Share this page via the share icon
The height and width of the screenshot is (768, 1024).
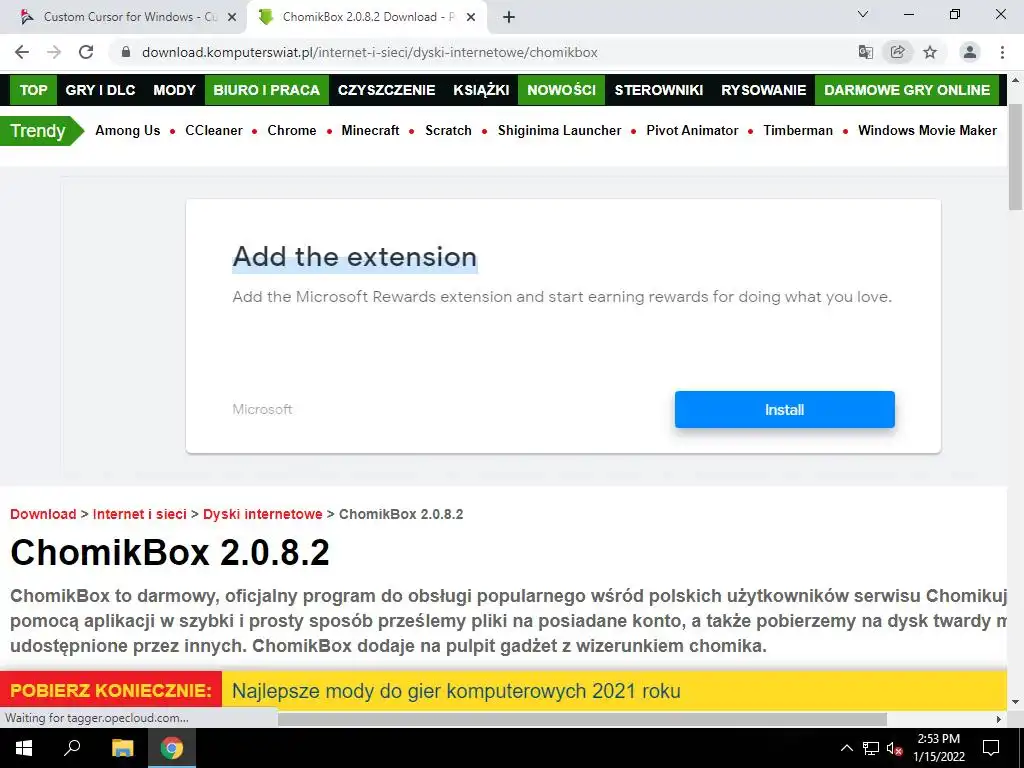[898, 52]
